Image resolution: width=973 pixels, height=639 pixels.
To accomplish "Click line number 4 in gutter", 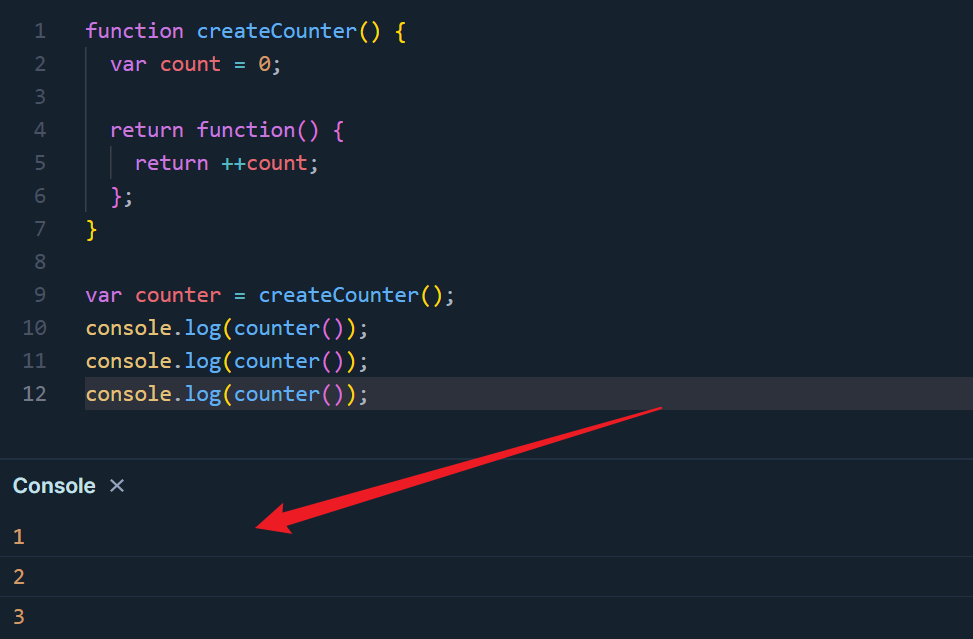I will (x=40, y=130).
